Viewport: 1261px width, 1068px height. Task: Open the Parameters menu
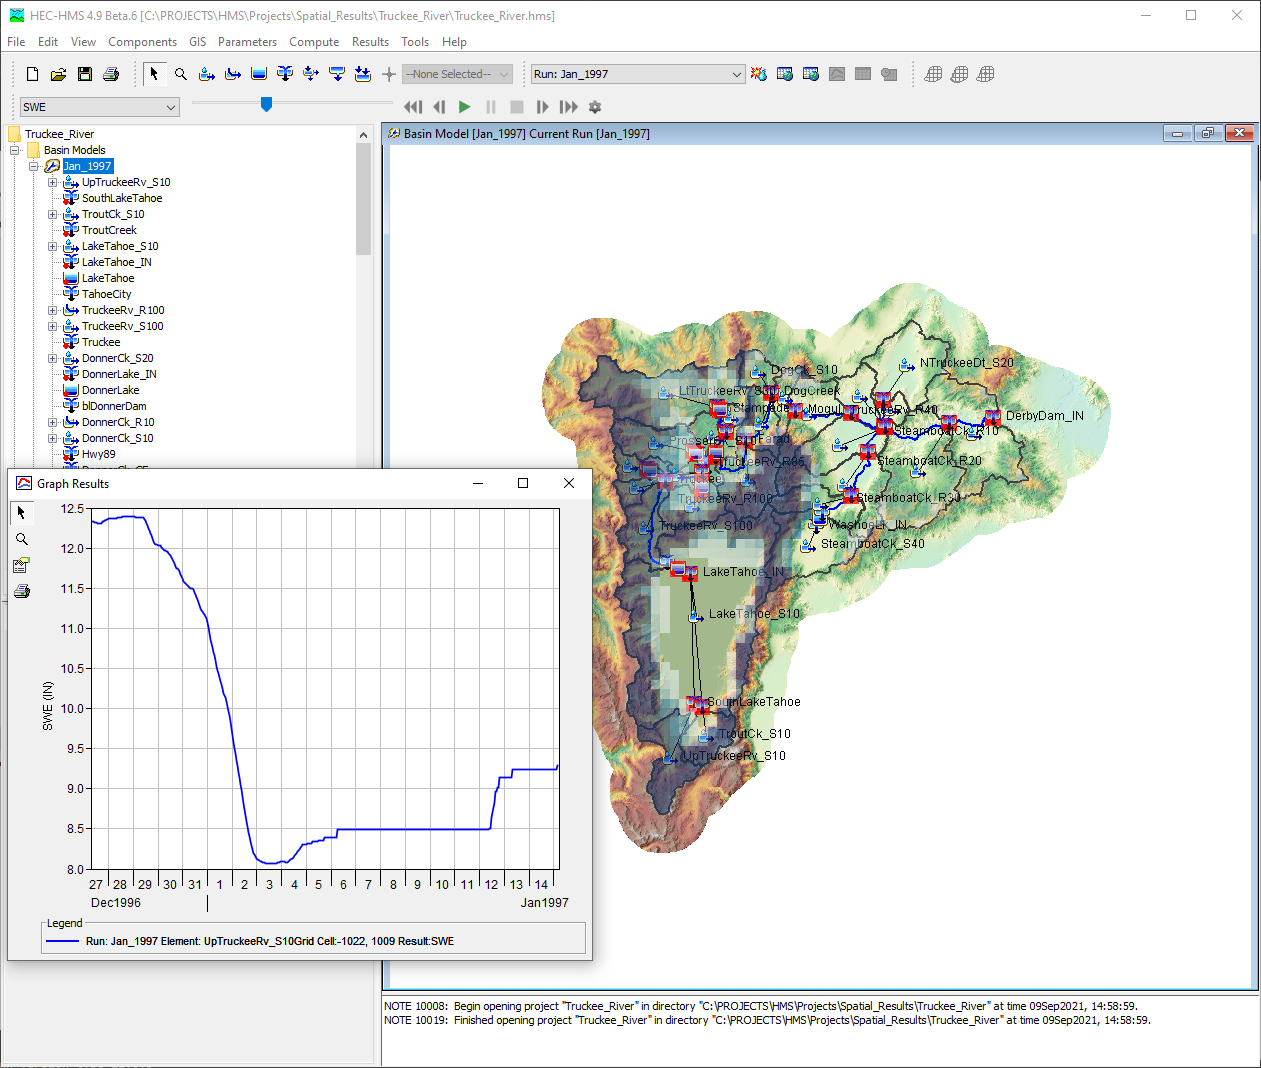point(247,42)
